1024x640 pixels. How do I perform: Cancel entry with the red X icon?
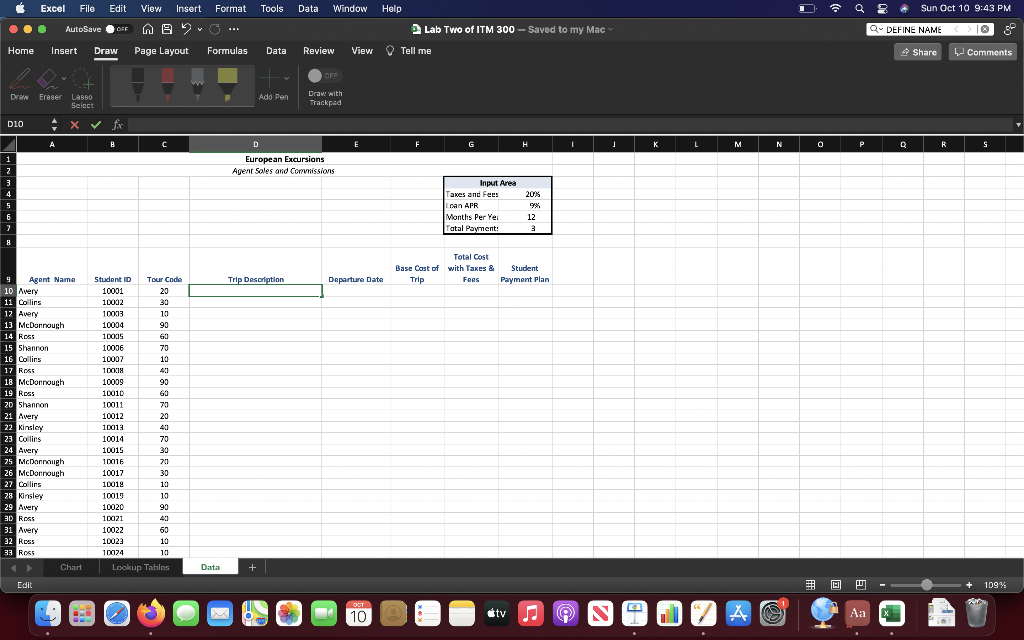click(x=76, y=125)
